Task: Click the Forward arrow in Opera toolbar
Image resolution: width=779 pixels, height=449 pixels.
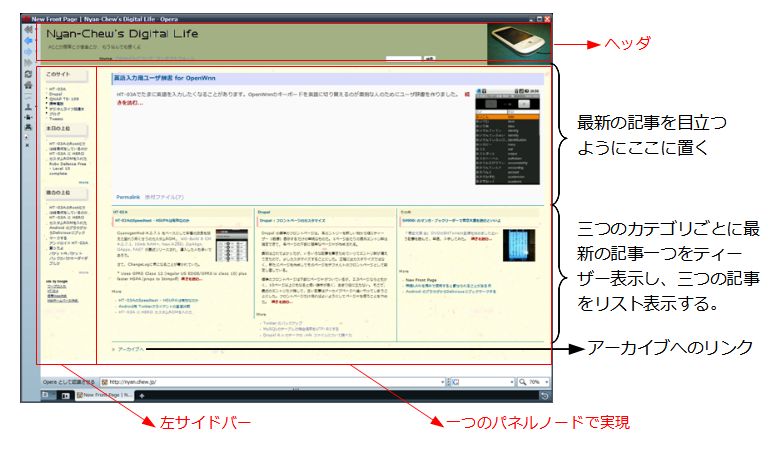Action: click(x=28, y=52)
